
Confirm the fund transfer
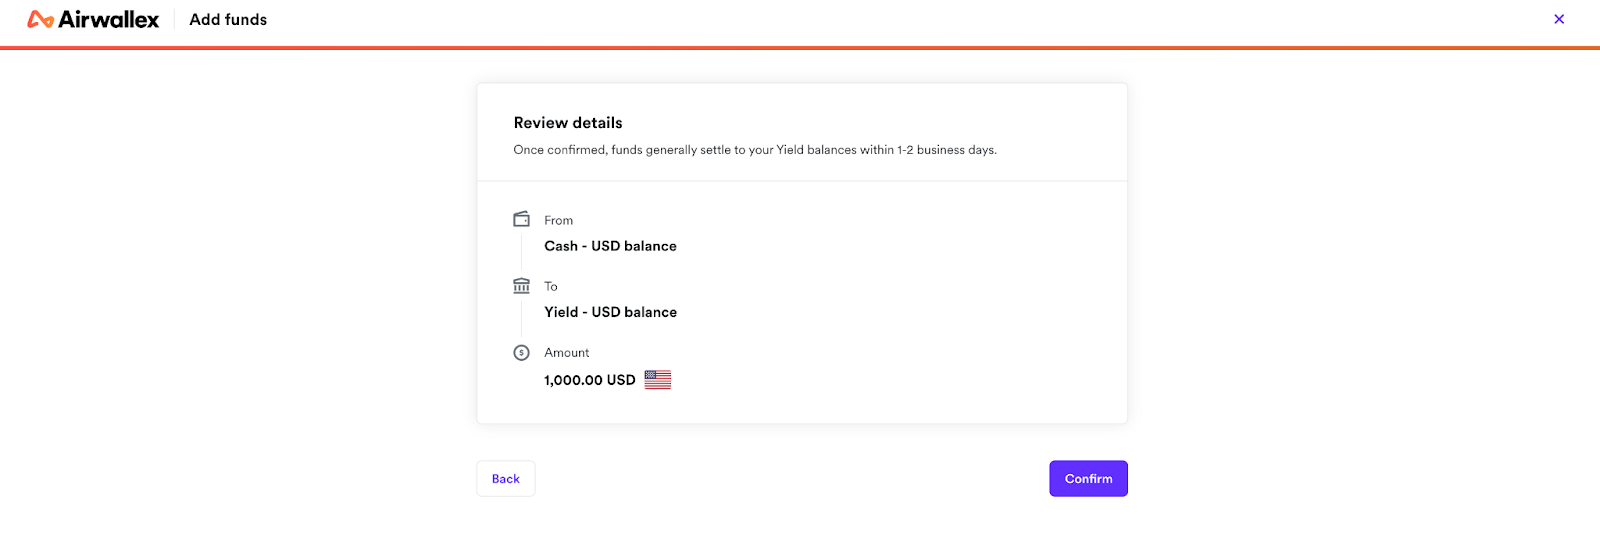pos(1088,479)
